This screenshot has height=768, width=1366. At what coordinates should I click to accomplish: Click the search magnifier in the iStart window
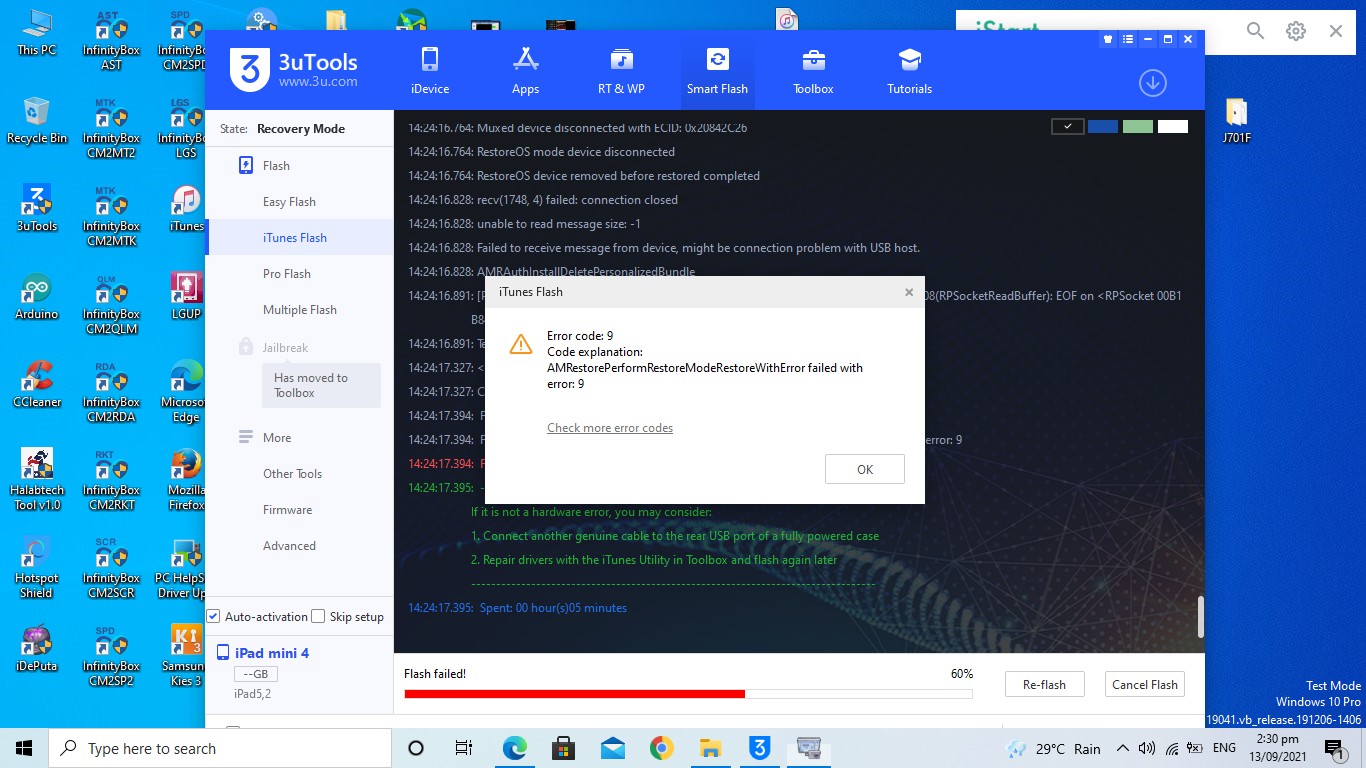pyautogui.click(x=1256, y=31)
